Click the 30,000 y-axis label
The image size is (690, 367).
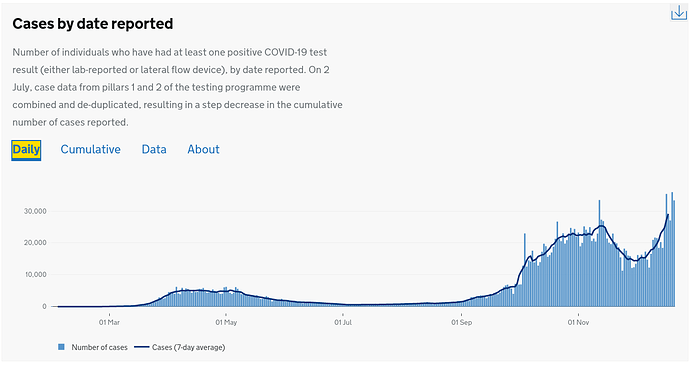[x=35, y=211]
